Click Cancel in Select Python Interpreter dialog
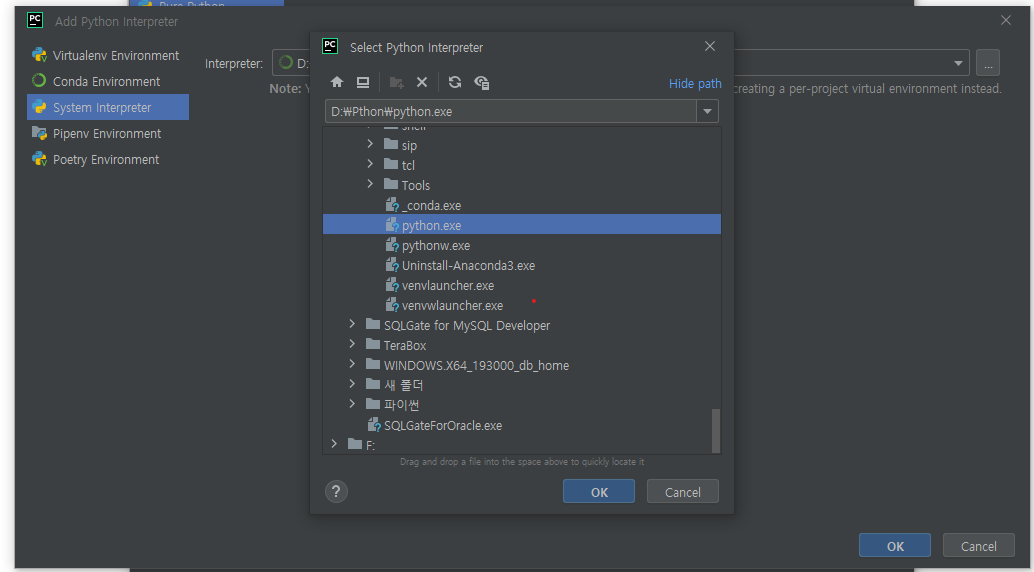Viewport: 1034px width, 572px height. click(683, 492)
